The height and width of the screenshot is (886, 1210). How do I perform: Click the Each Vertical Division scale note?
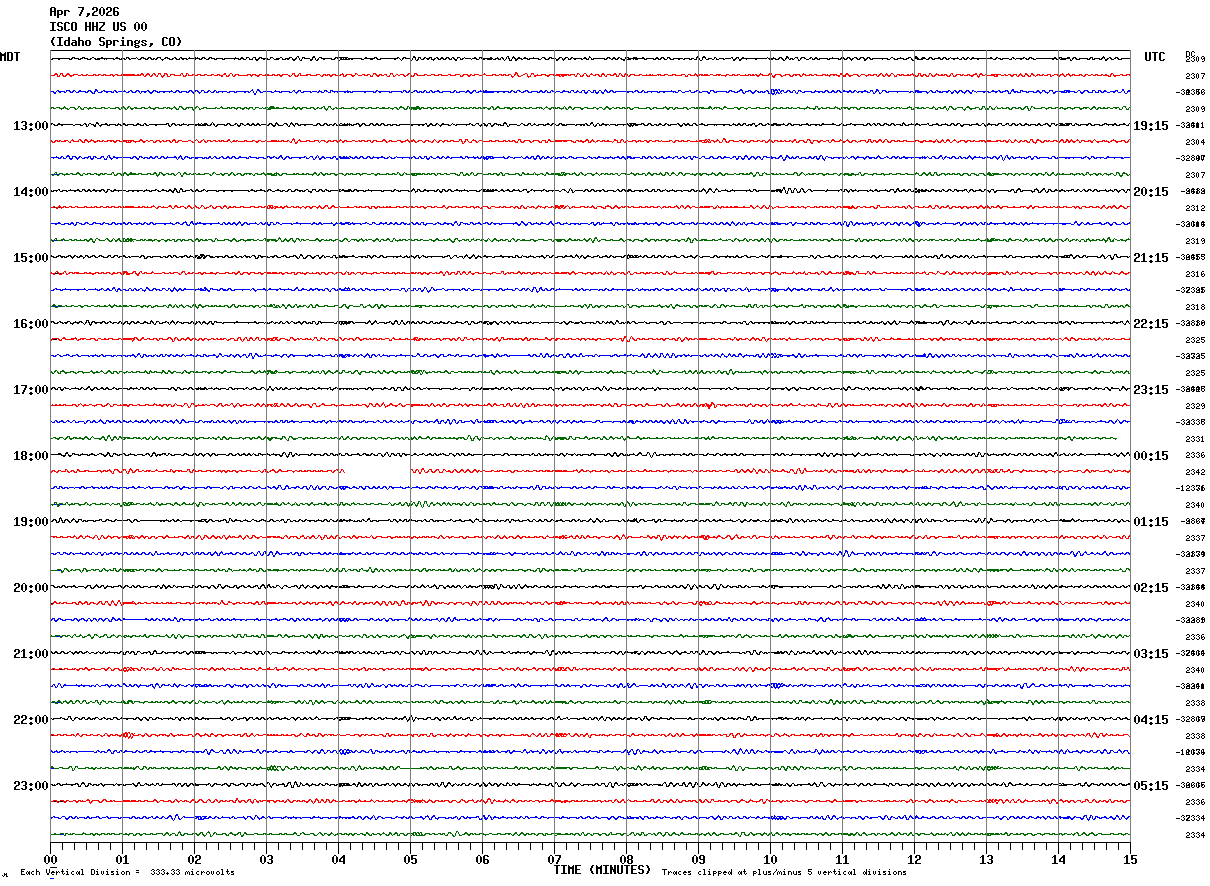click(x=127, y=873)
